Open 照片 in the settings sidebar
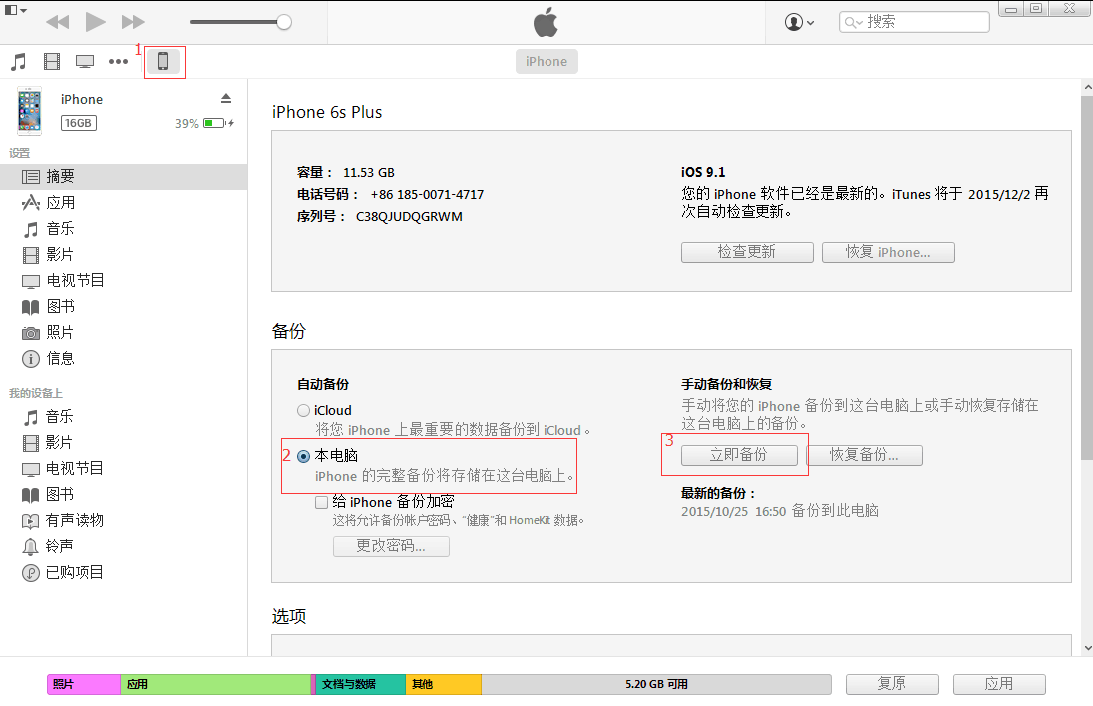The width and height of the screenshot is (1093, 706). coord(60,332)
